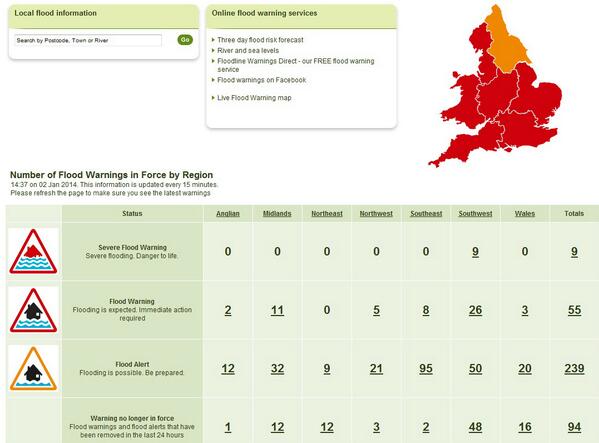This screenshot has width=599, height=443.
Task: Open Floodline Warnings Direct service link
Action: [x=296, y=65]
